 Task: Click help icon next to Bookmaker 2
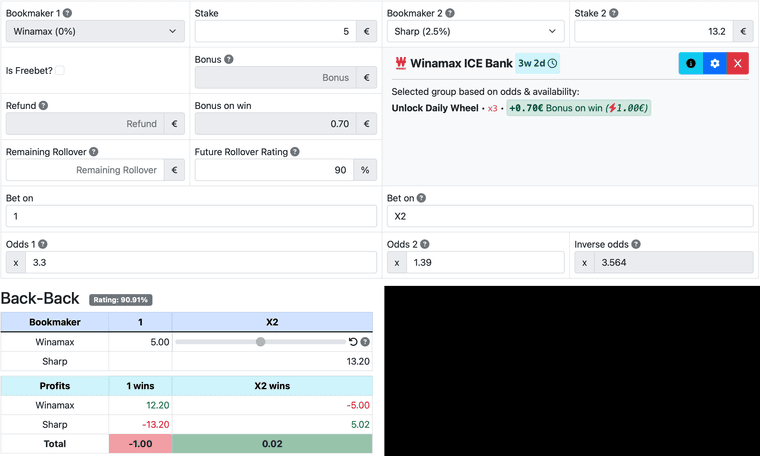pos(450,13)
